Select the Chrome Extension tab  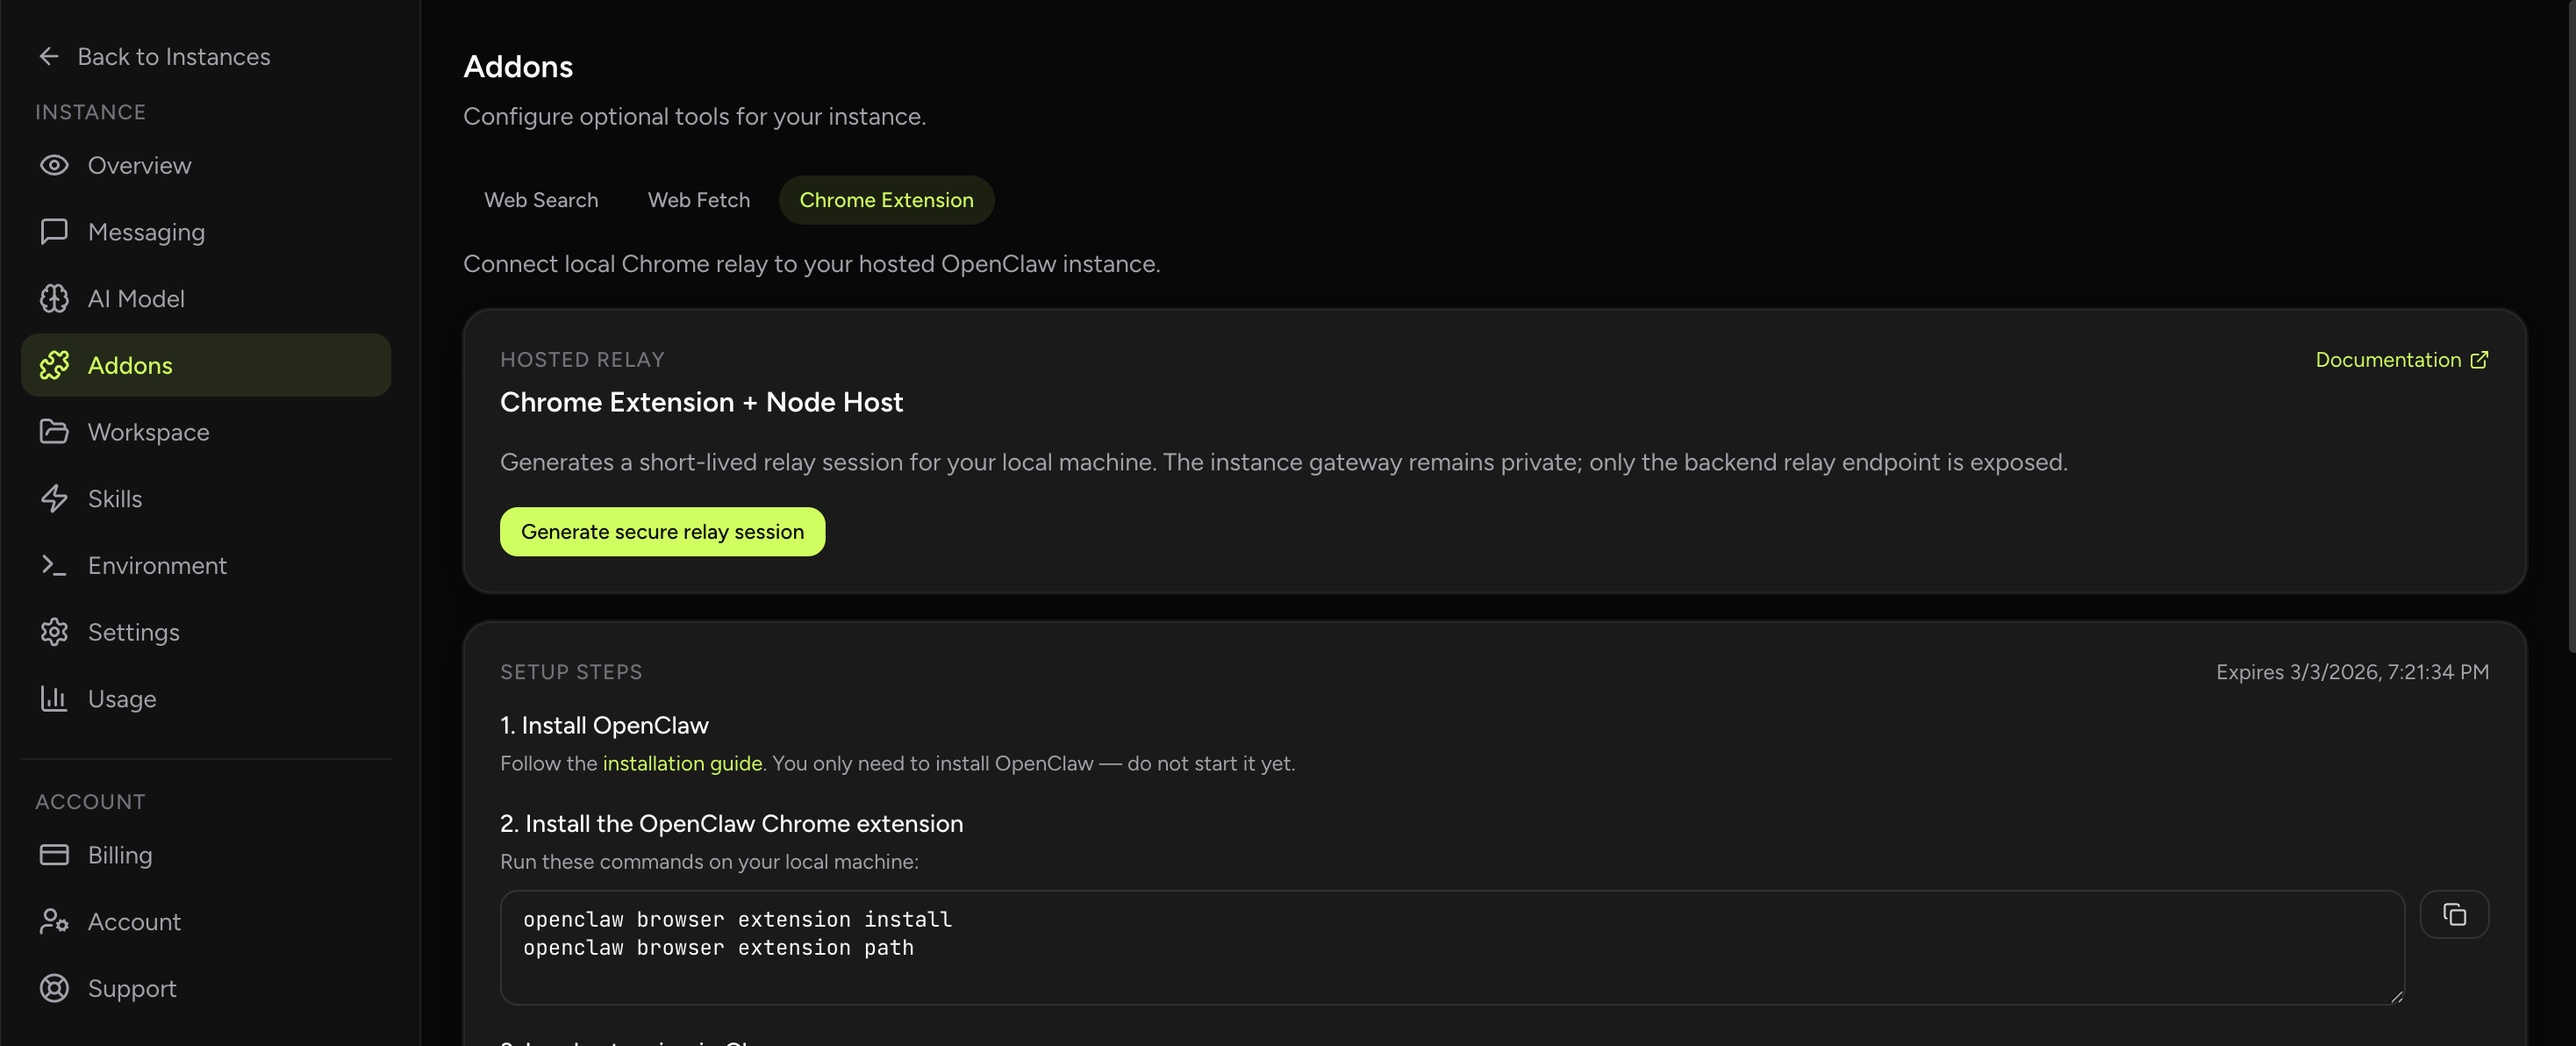[886, 199]
